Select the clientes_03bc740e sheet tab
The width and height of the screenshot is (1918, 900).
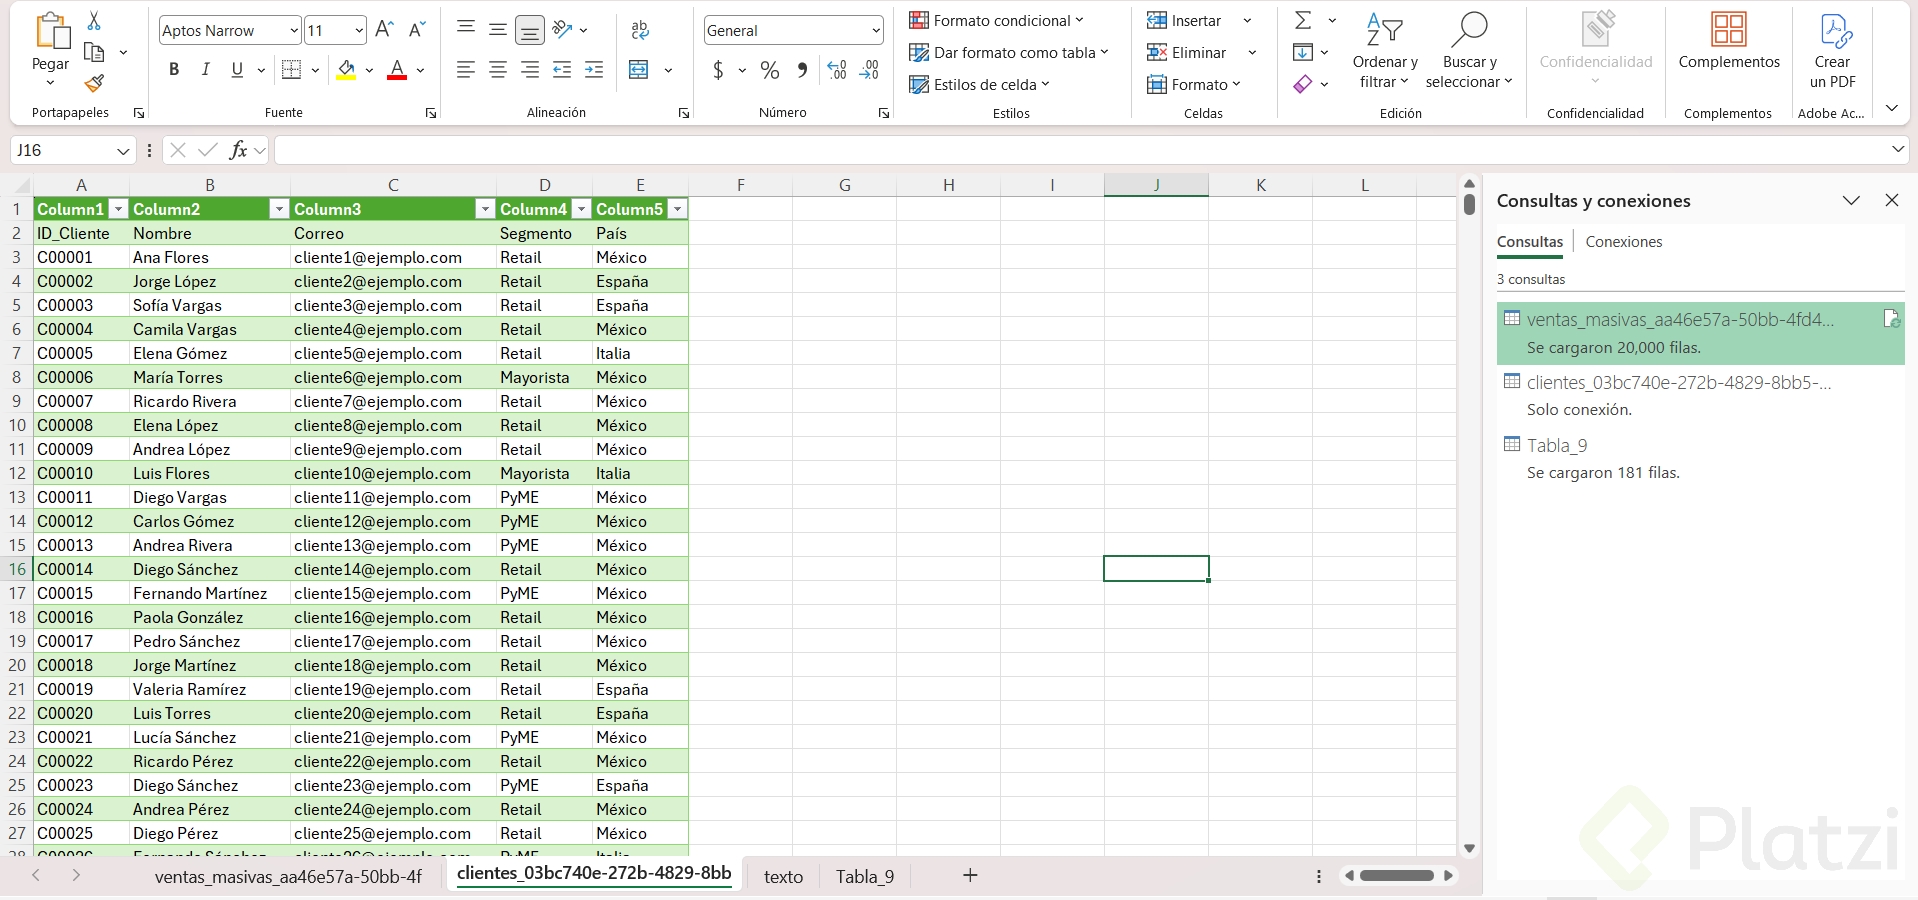point(594,873)
